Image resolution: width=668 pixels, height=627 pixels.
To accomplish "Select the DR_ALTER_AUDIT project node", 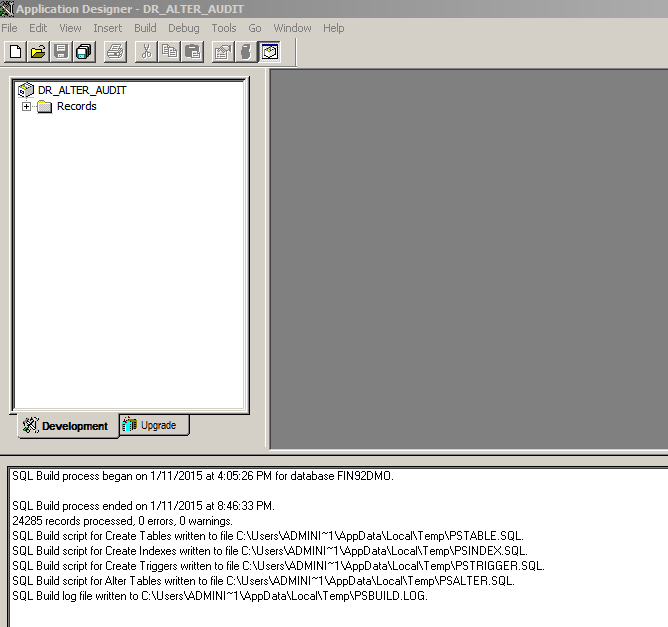I will tap(82, 90).
